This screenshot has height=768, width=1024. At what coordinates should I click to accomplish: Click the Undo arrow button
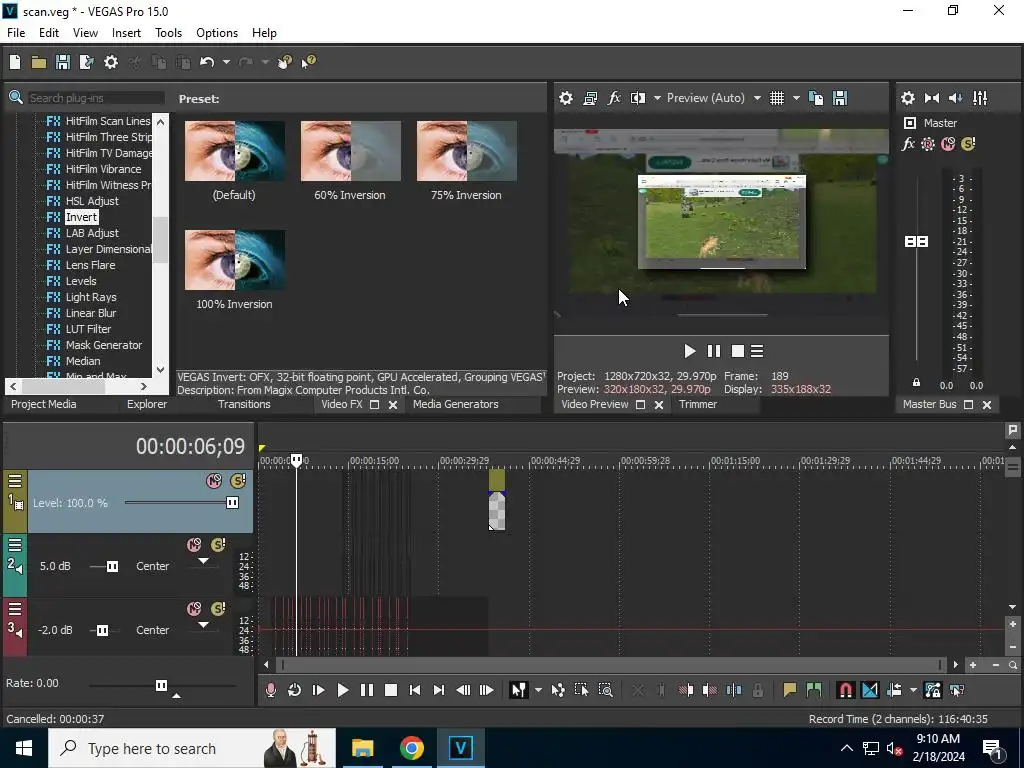pos(207,62)
